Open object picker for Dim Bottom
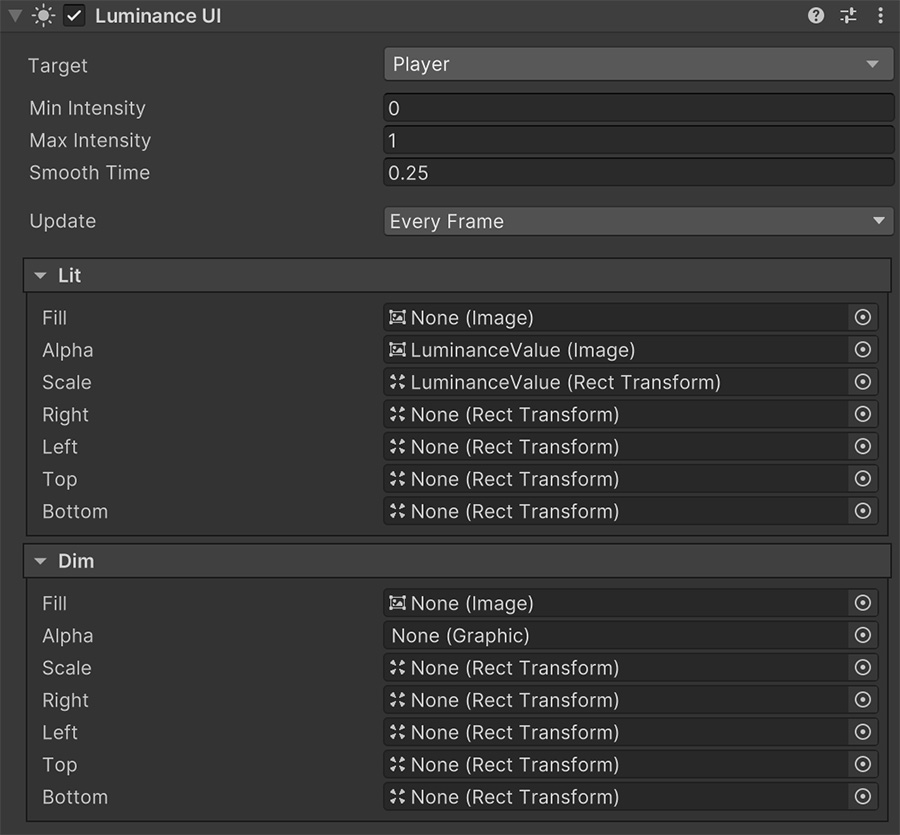The image size is (900, 835). (x=862, y=797)
